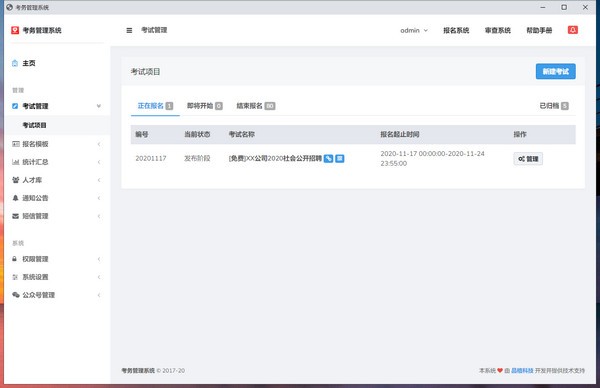Screen dimensions: 600x388
Task: Open the red notification bell icon
Action: [572, 30]
